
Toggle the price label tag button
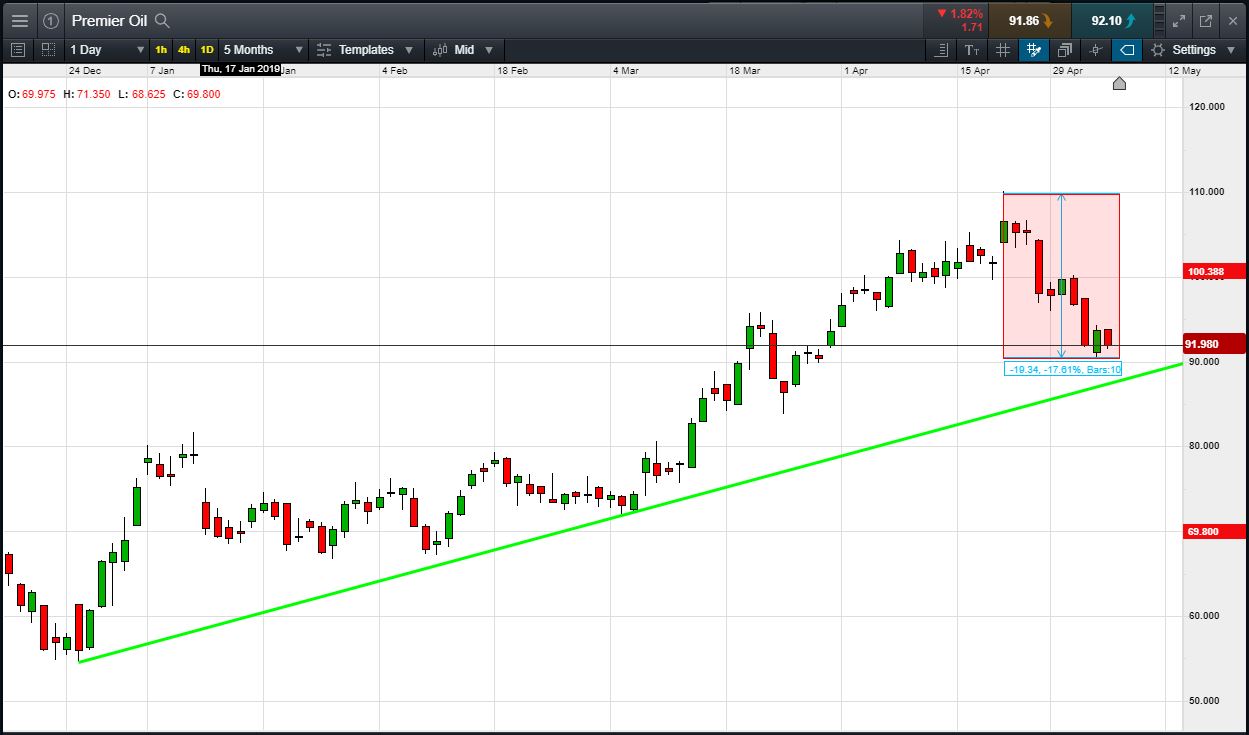1127,50
